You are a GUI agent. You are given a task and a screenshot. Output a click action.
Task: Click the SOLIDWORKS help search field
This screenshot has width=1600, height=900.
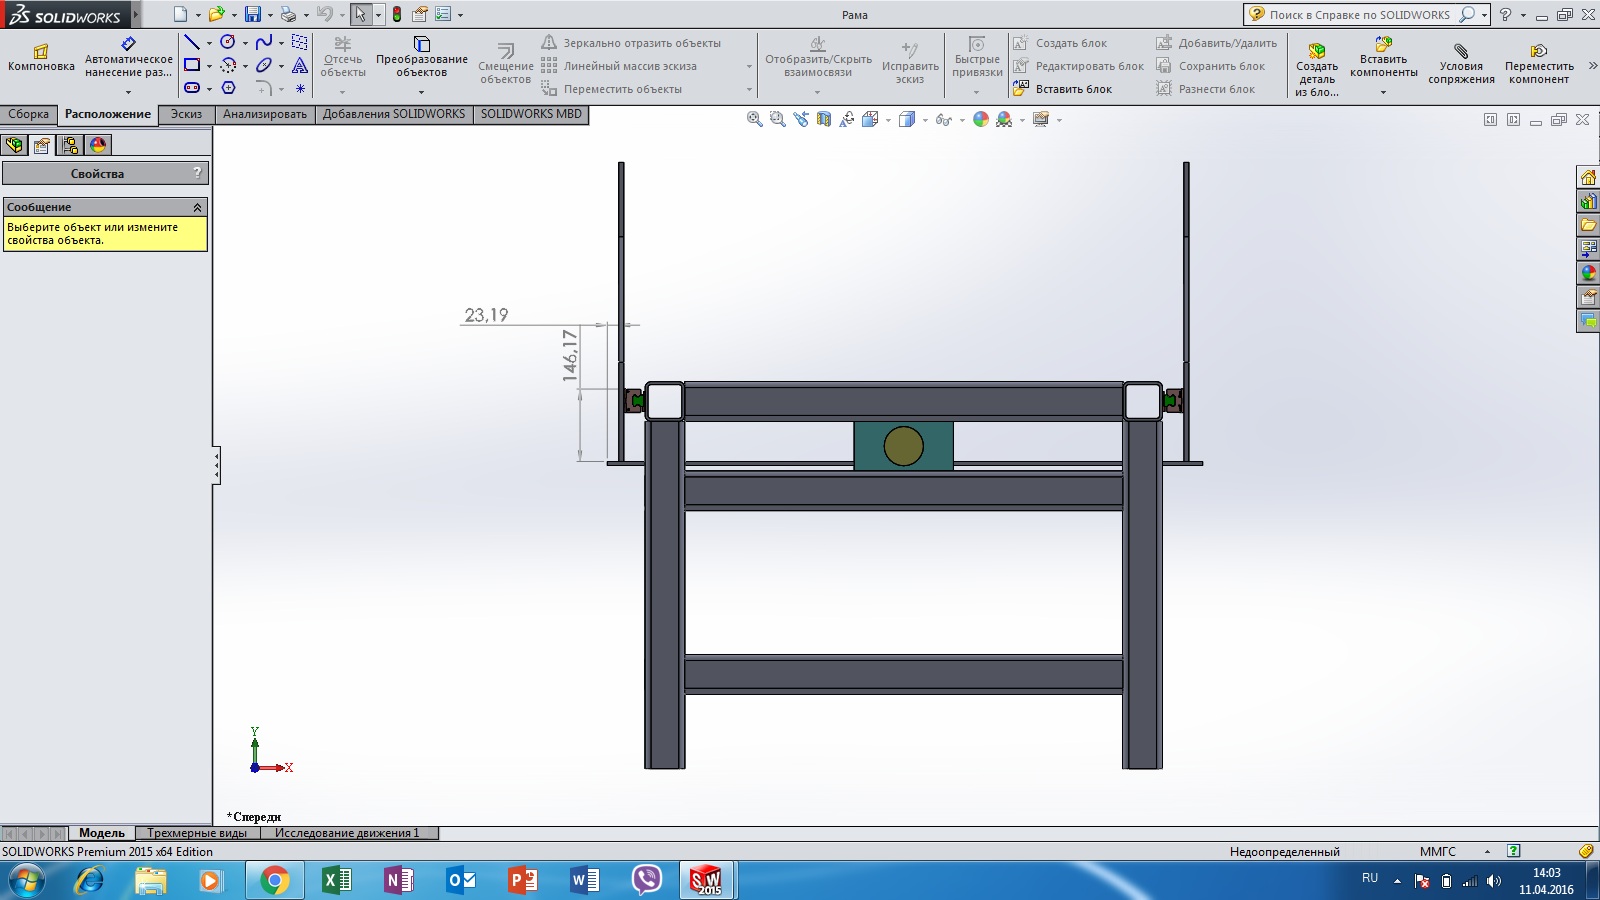1360,15
